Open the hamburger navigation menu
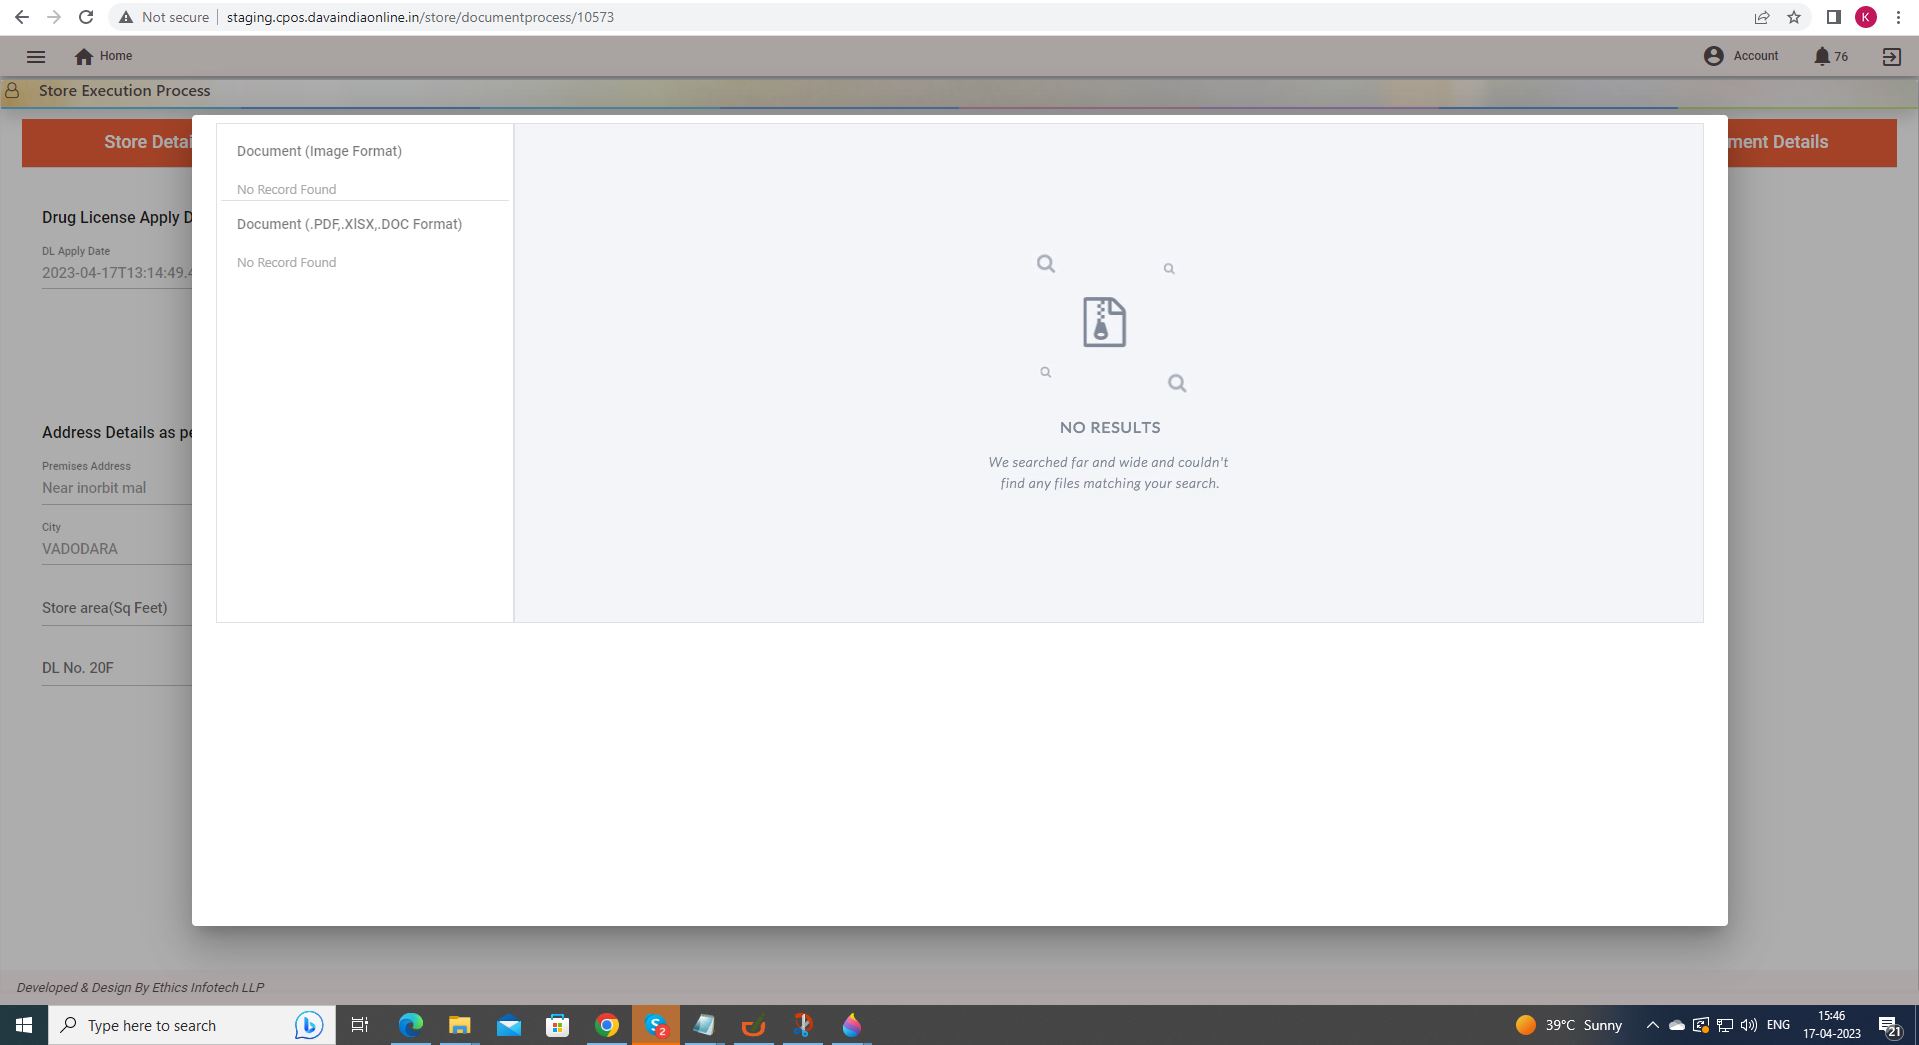Screen dimensions: 1919x1045 pyautogui.click(x=36, y=57)
